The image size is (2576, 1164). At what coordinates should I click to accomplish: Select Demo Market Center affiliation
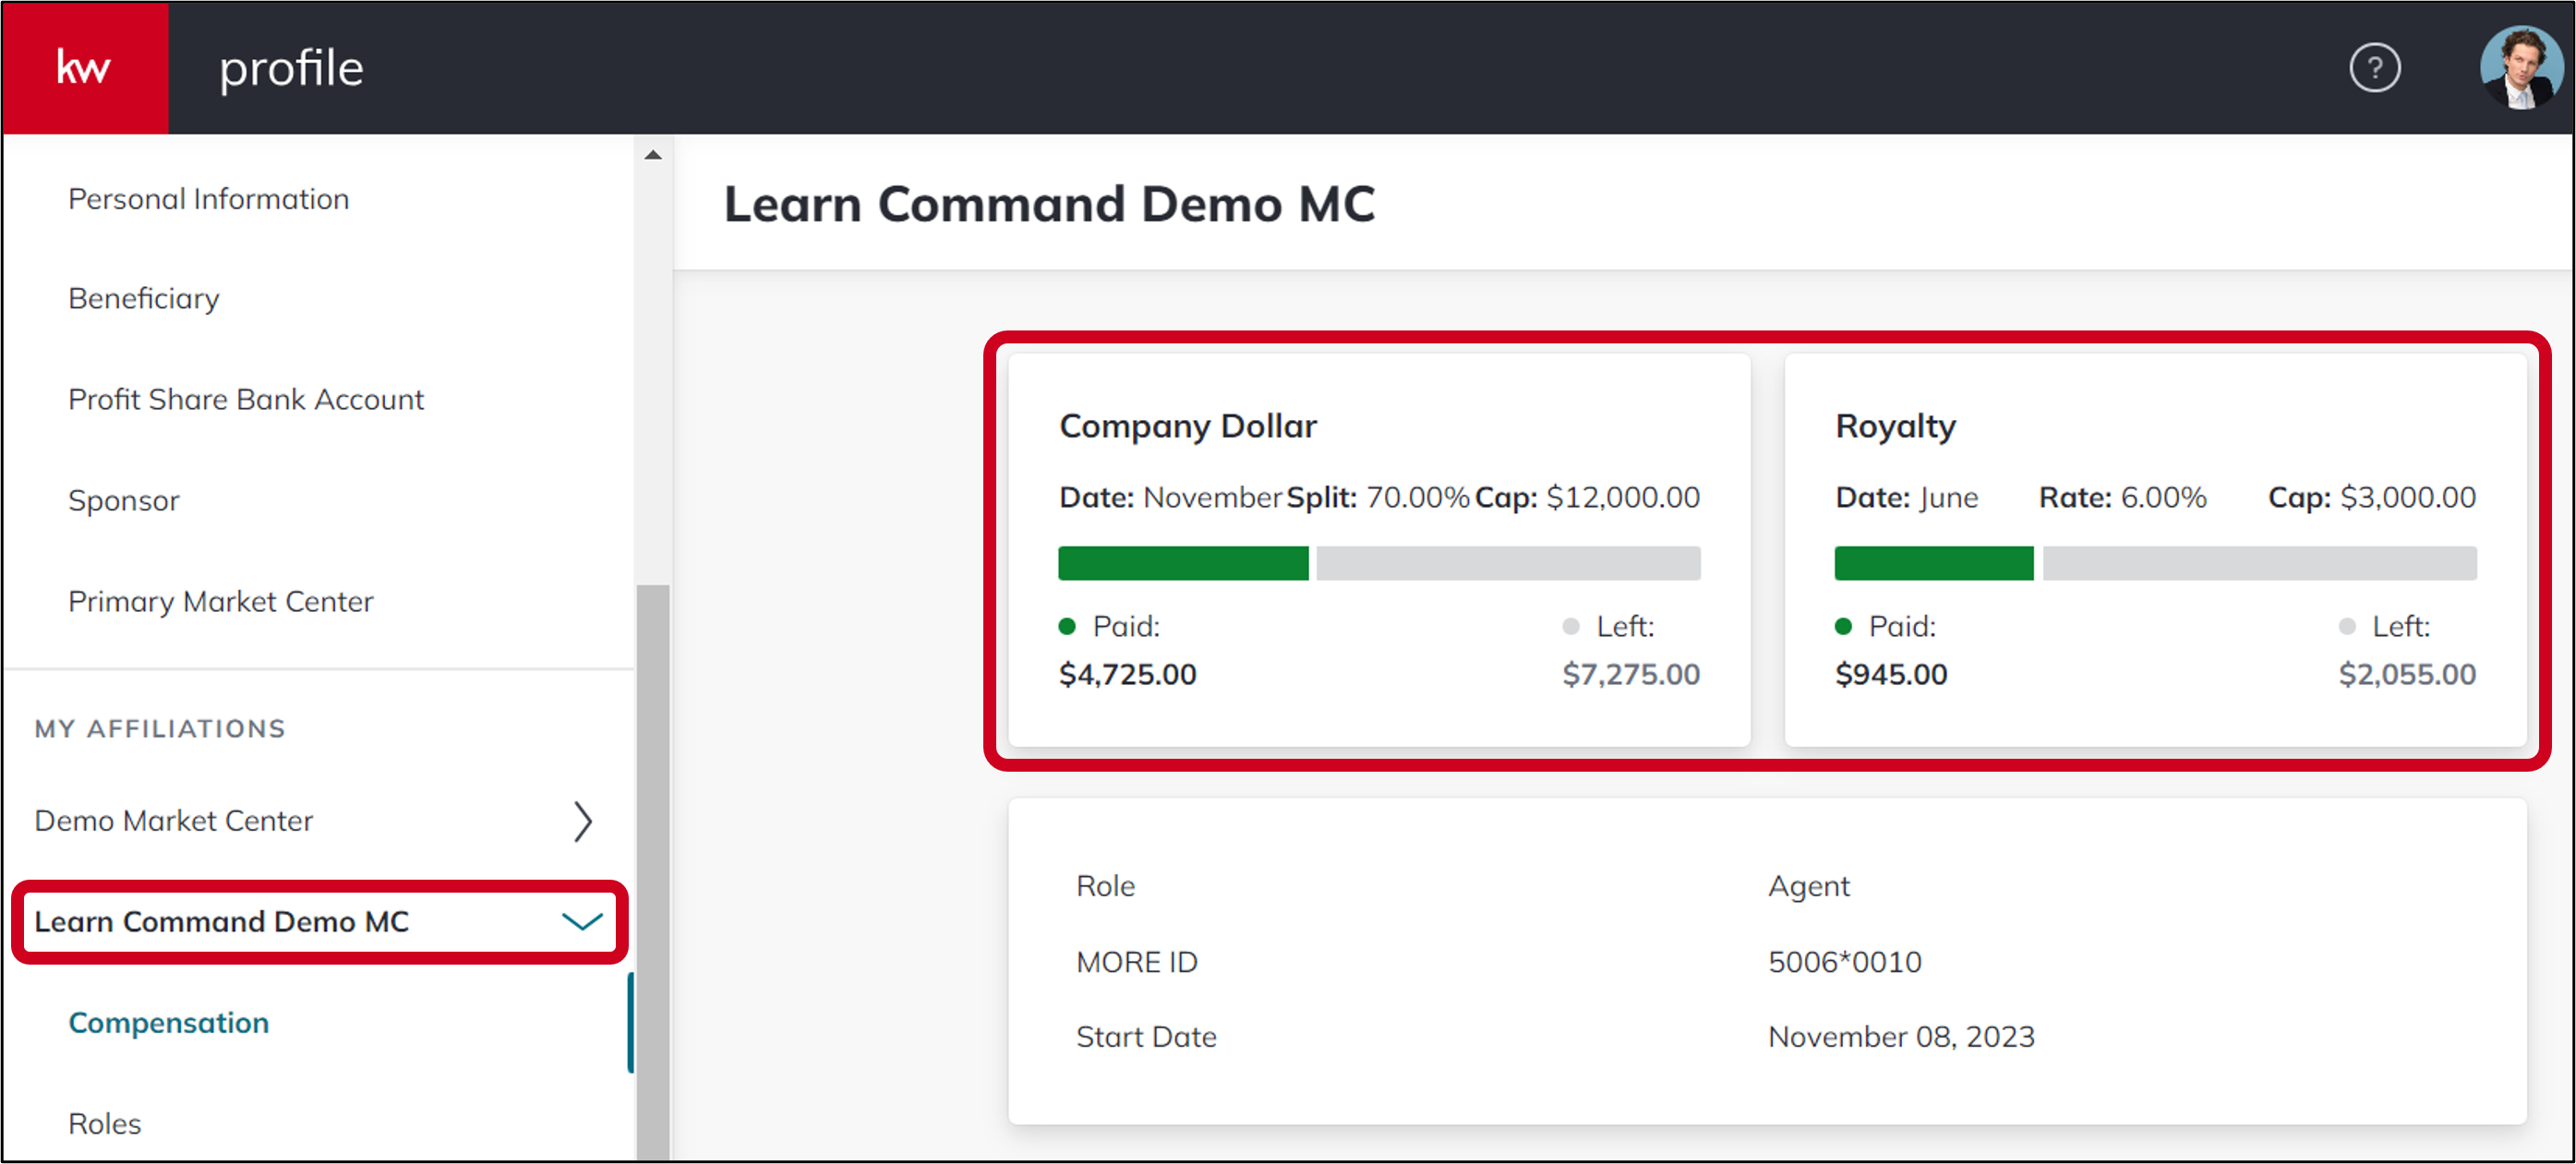tap(173, 821)
